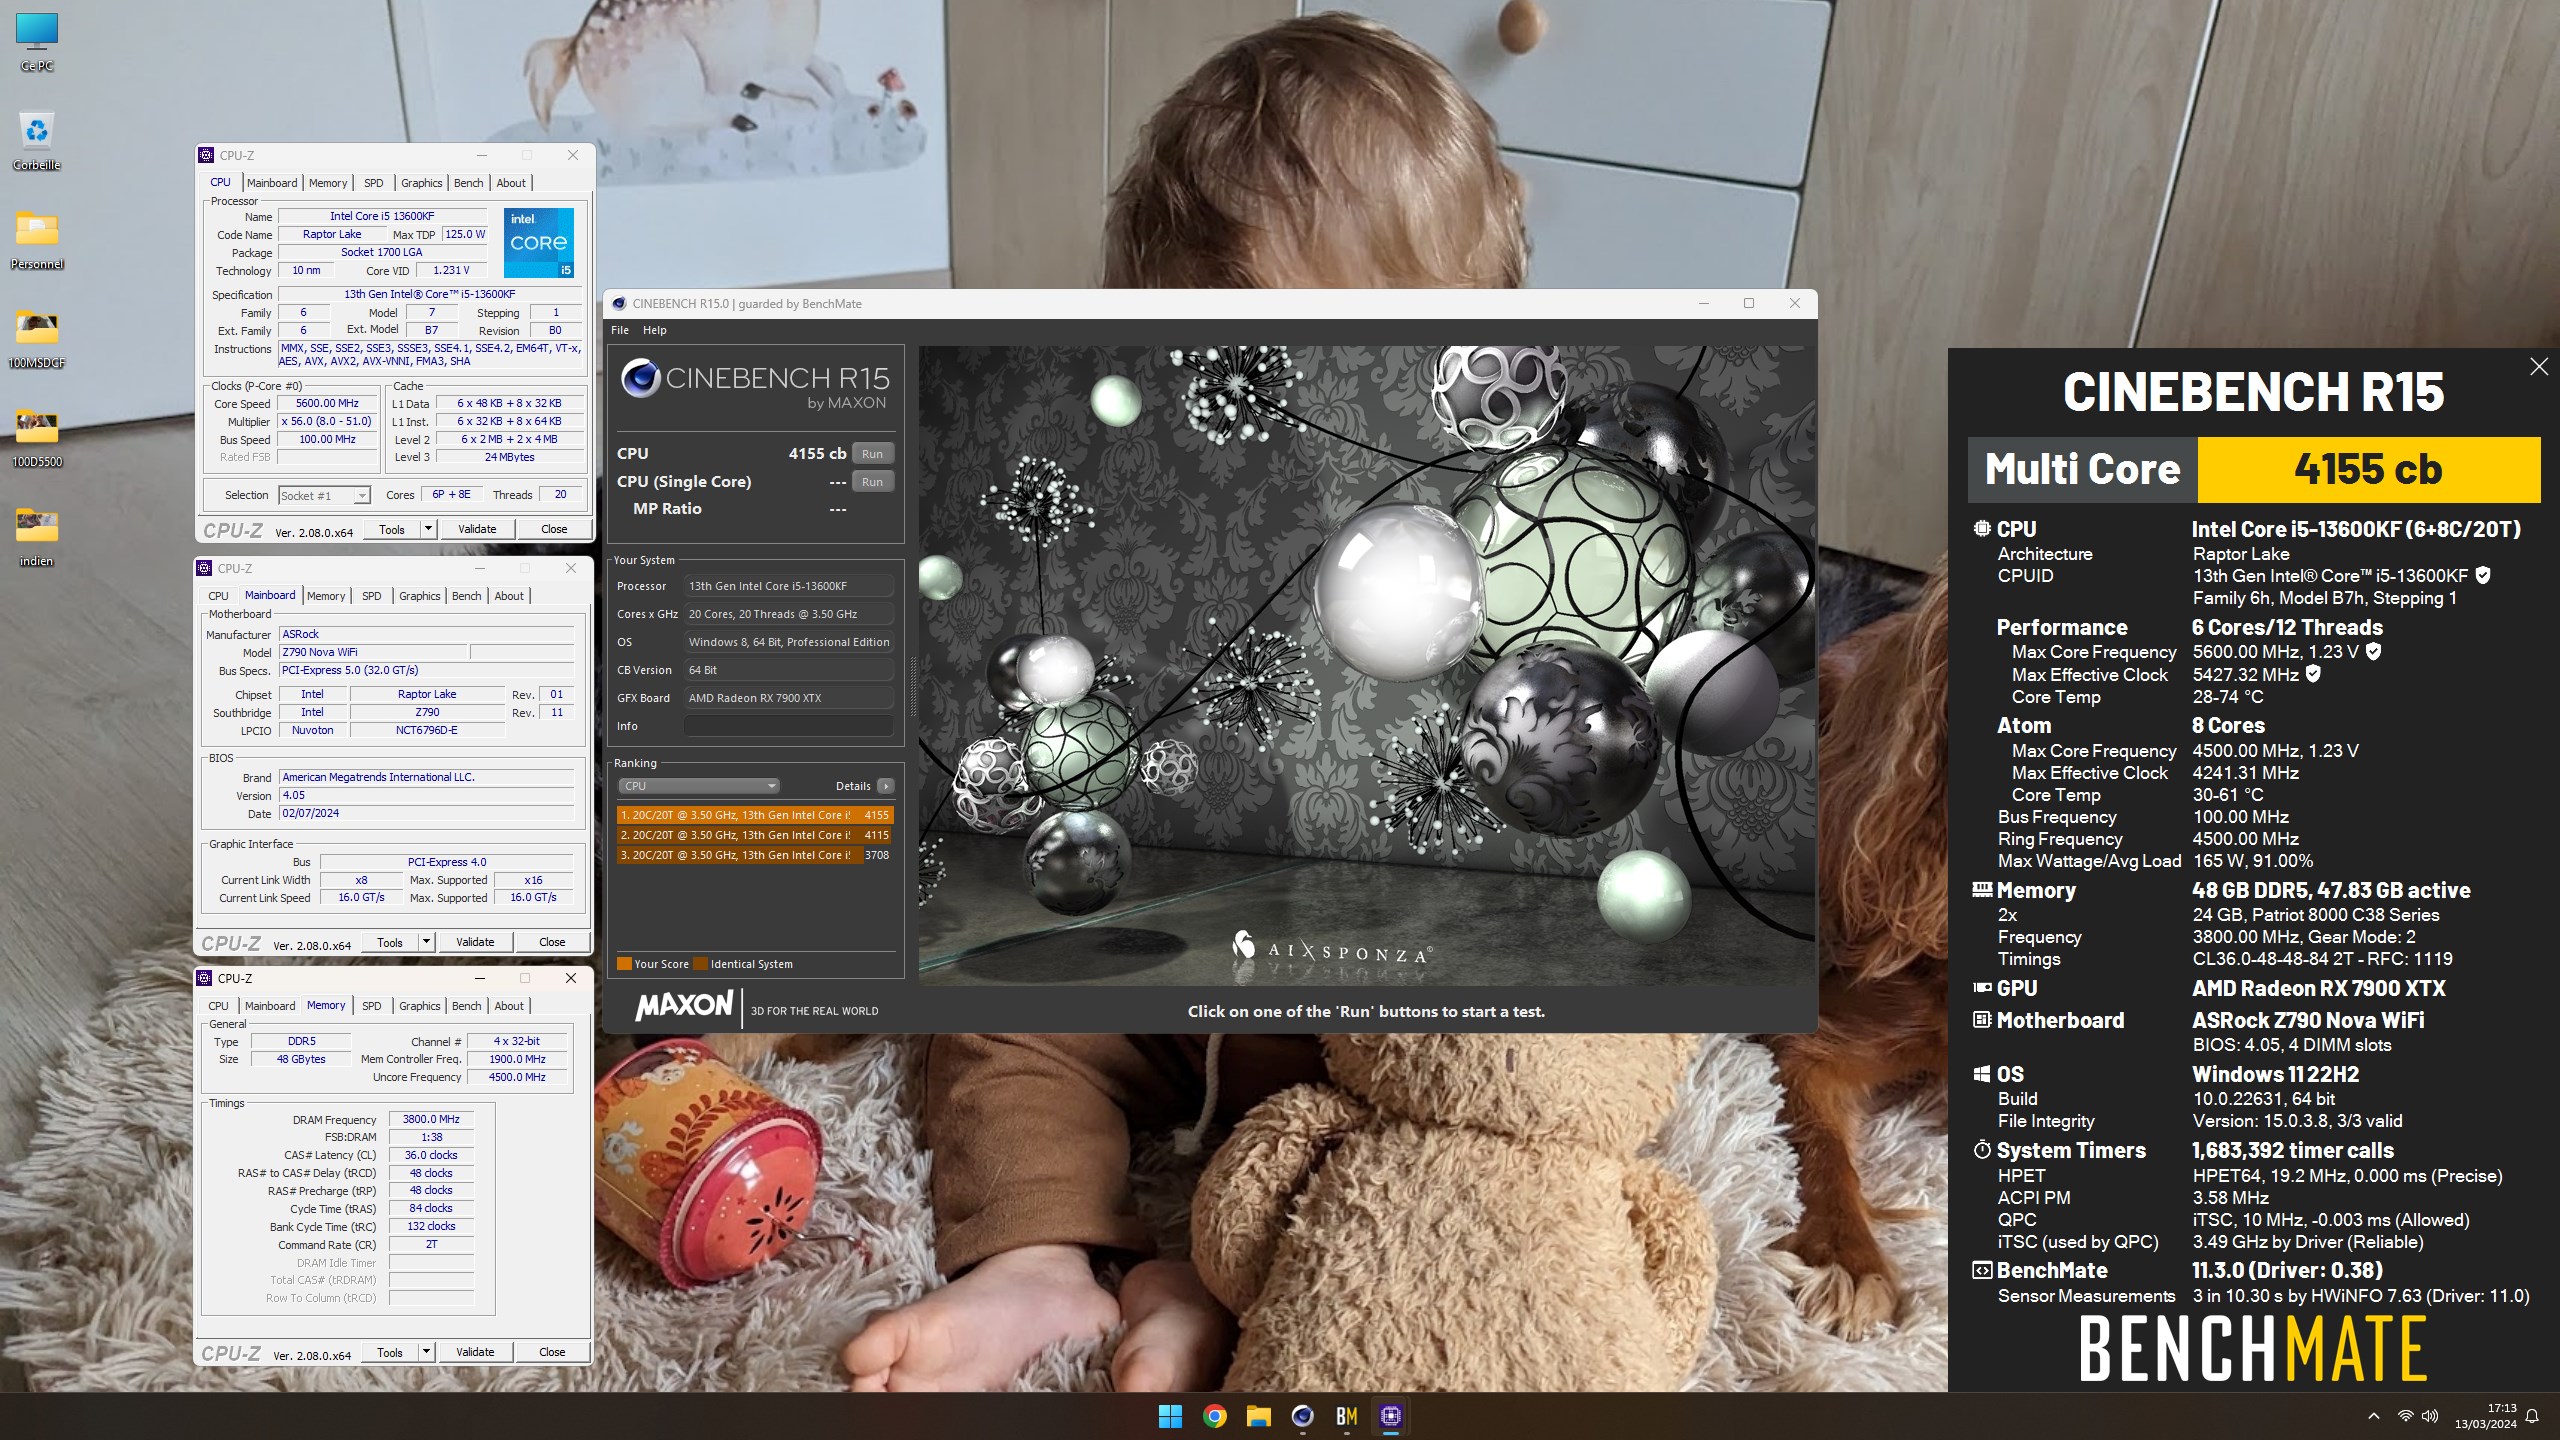Viewport: 2560px width, 1440px height.
Task: Expand Tools dropdown arrow in Memory CPU-Z window
Action: [426, 1352]
